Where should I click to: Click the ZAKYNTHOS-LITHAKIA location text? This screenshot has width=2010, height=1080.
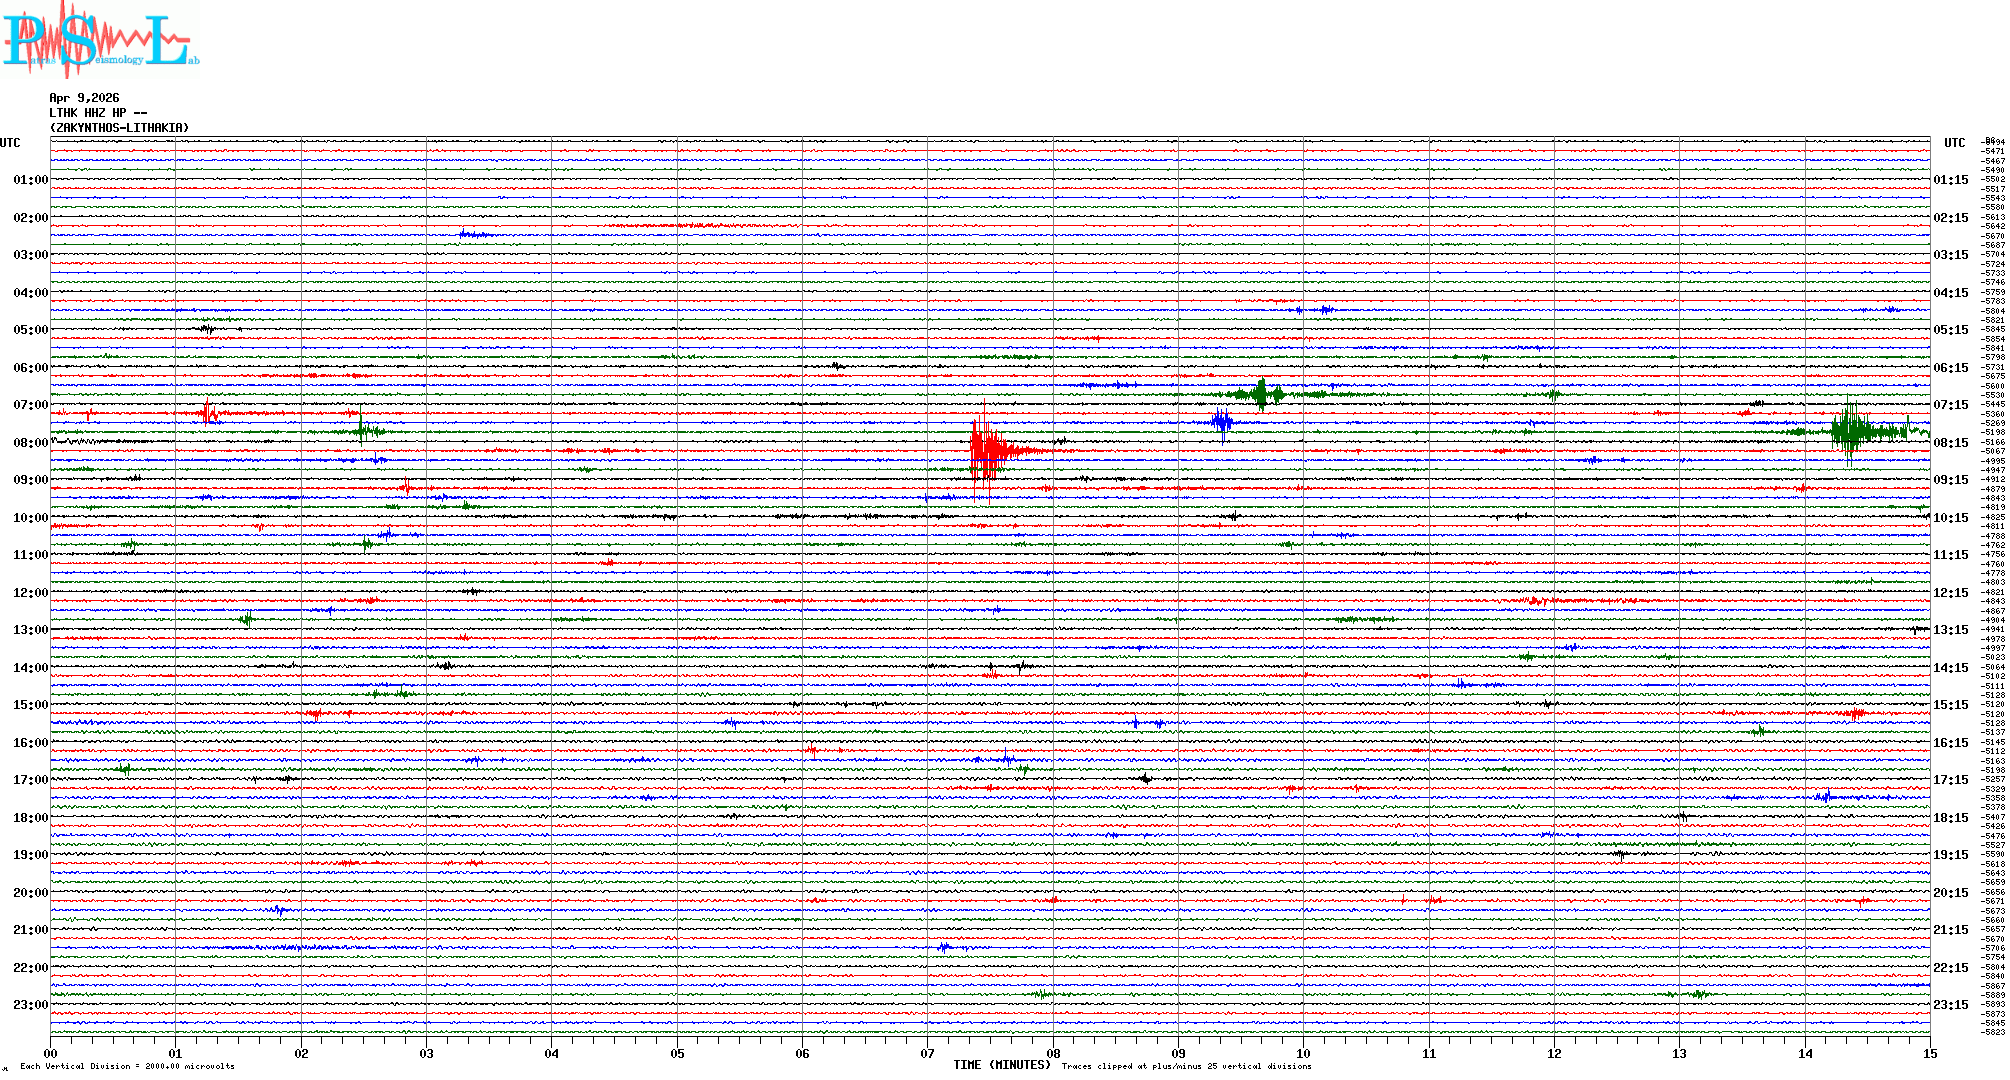tap(119, 128)
